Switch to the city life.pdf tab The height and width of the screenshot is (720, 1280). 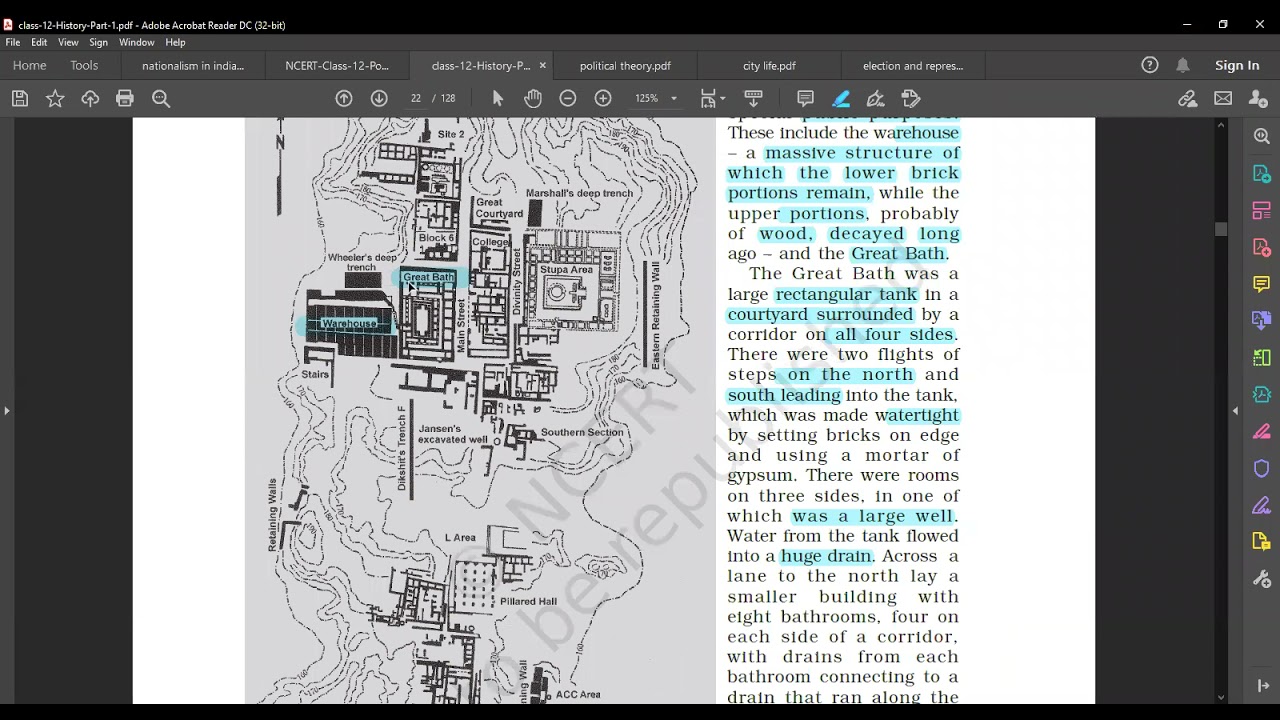coord(769,66)
